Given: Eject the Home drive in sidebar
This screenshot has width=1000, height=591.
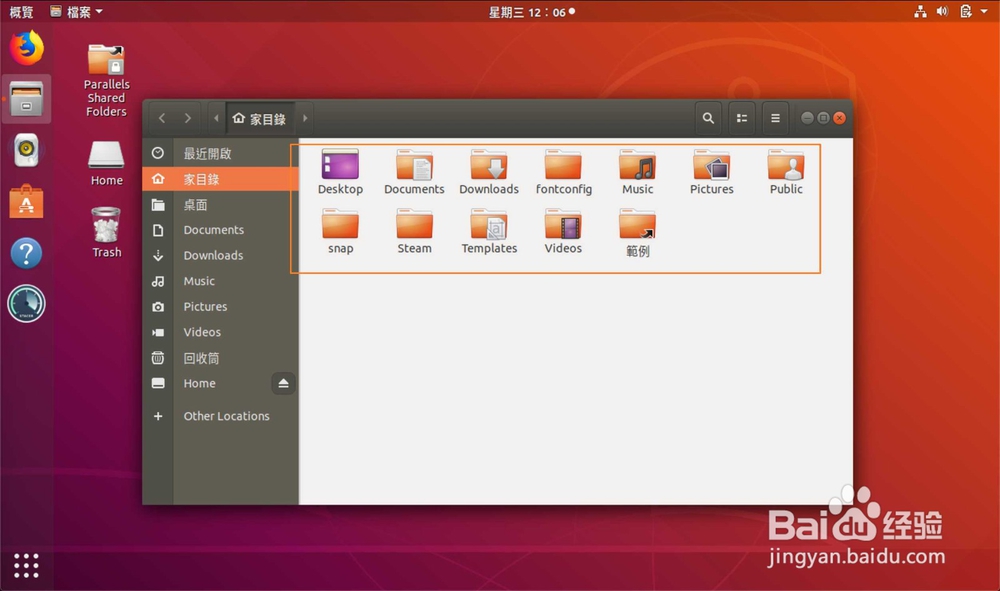Looking at the screenshot, I should click(283, 383).
